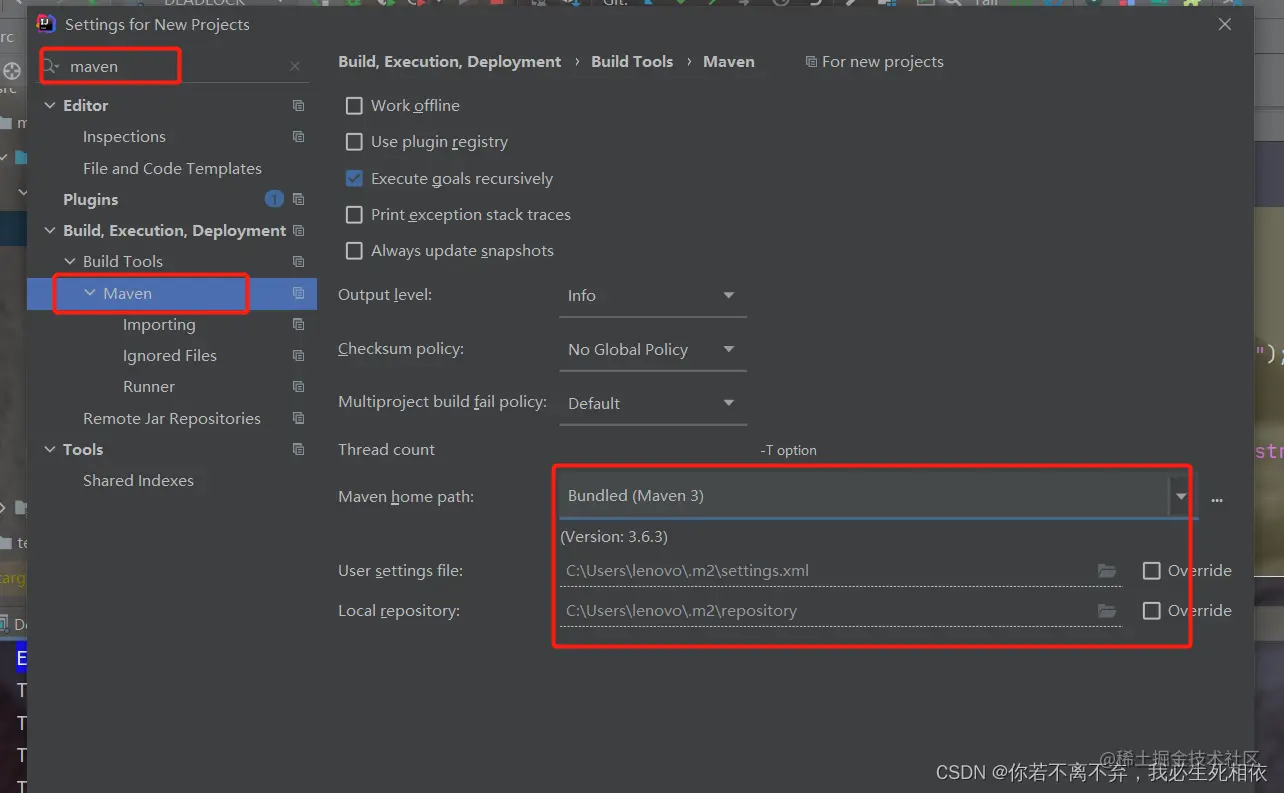
Task: Click the icon right of Plugins badge
Action: pyautogui.click(x=298, y=199)
